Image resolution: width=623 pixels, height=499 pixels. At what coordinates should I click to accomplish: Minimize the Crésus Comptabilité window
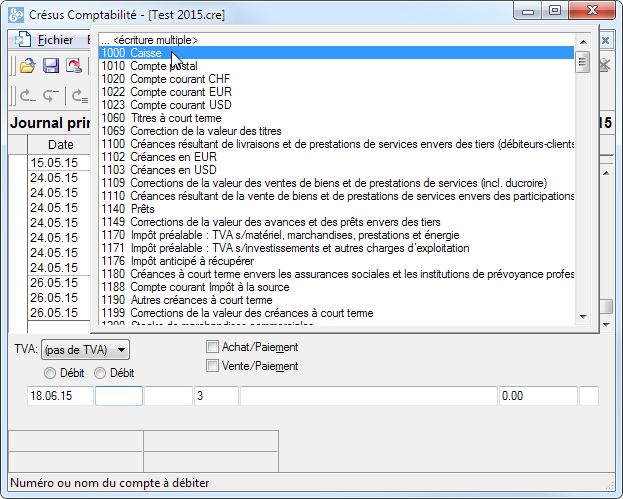(528, 11)
